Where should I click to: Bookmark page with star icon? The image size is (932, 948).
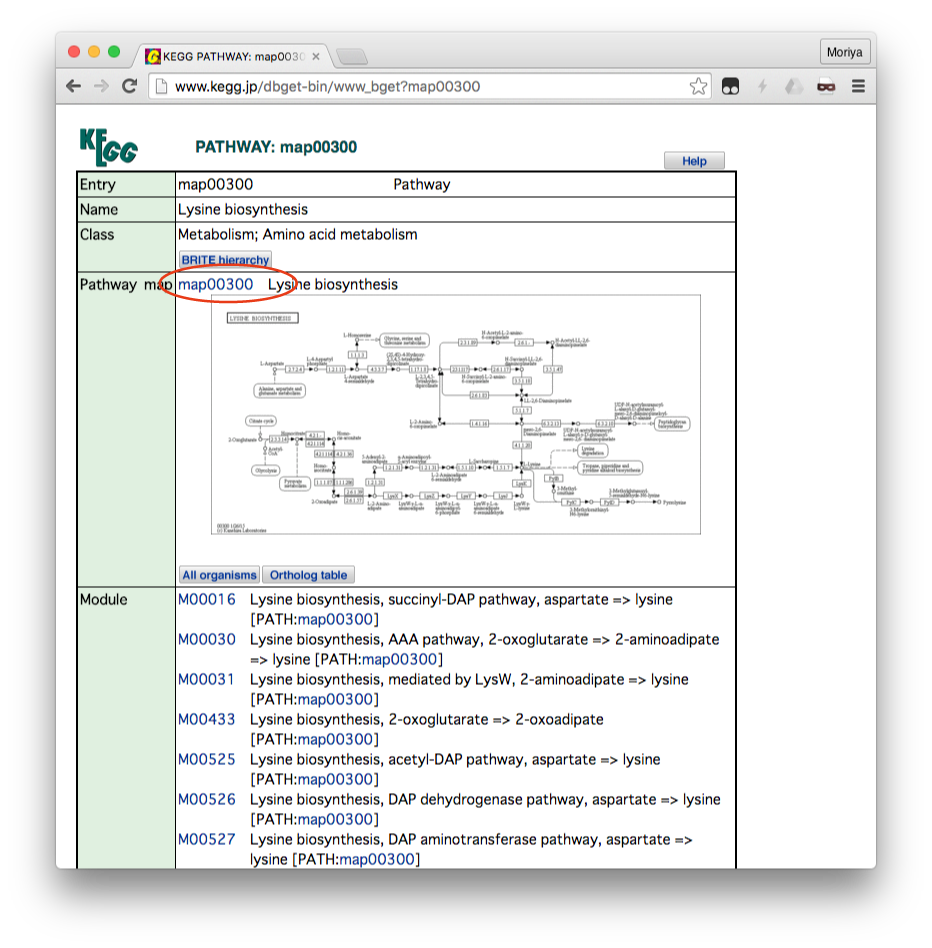(698, 86)
